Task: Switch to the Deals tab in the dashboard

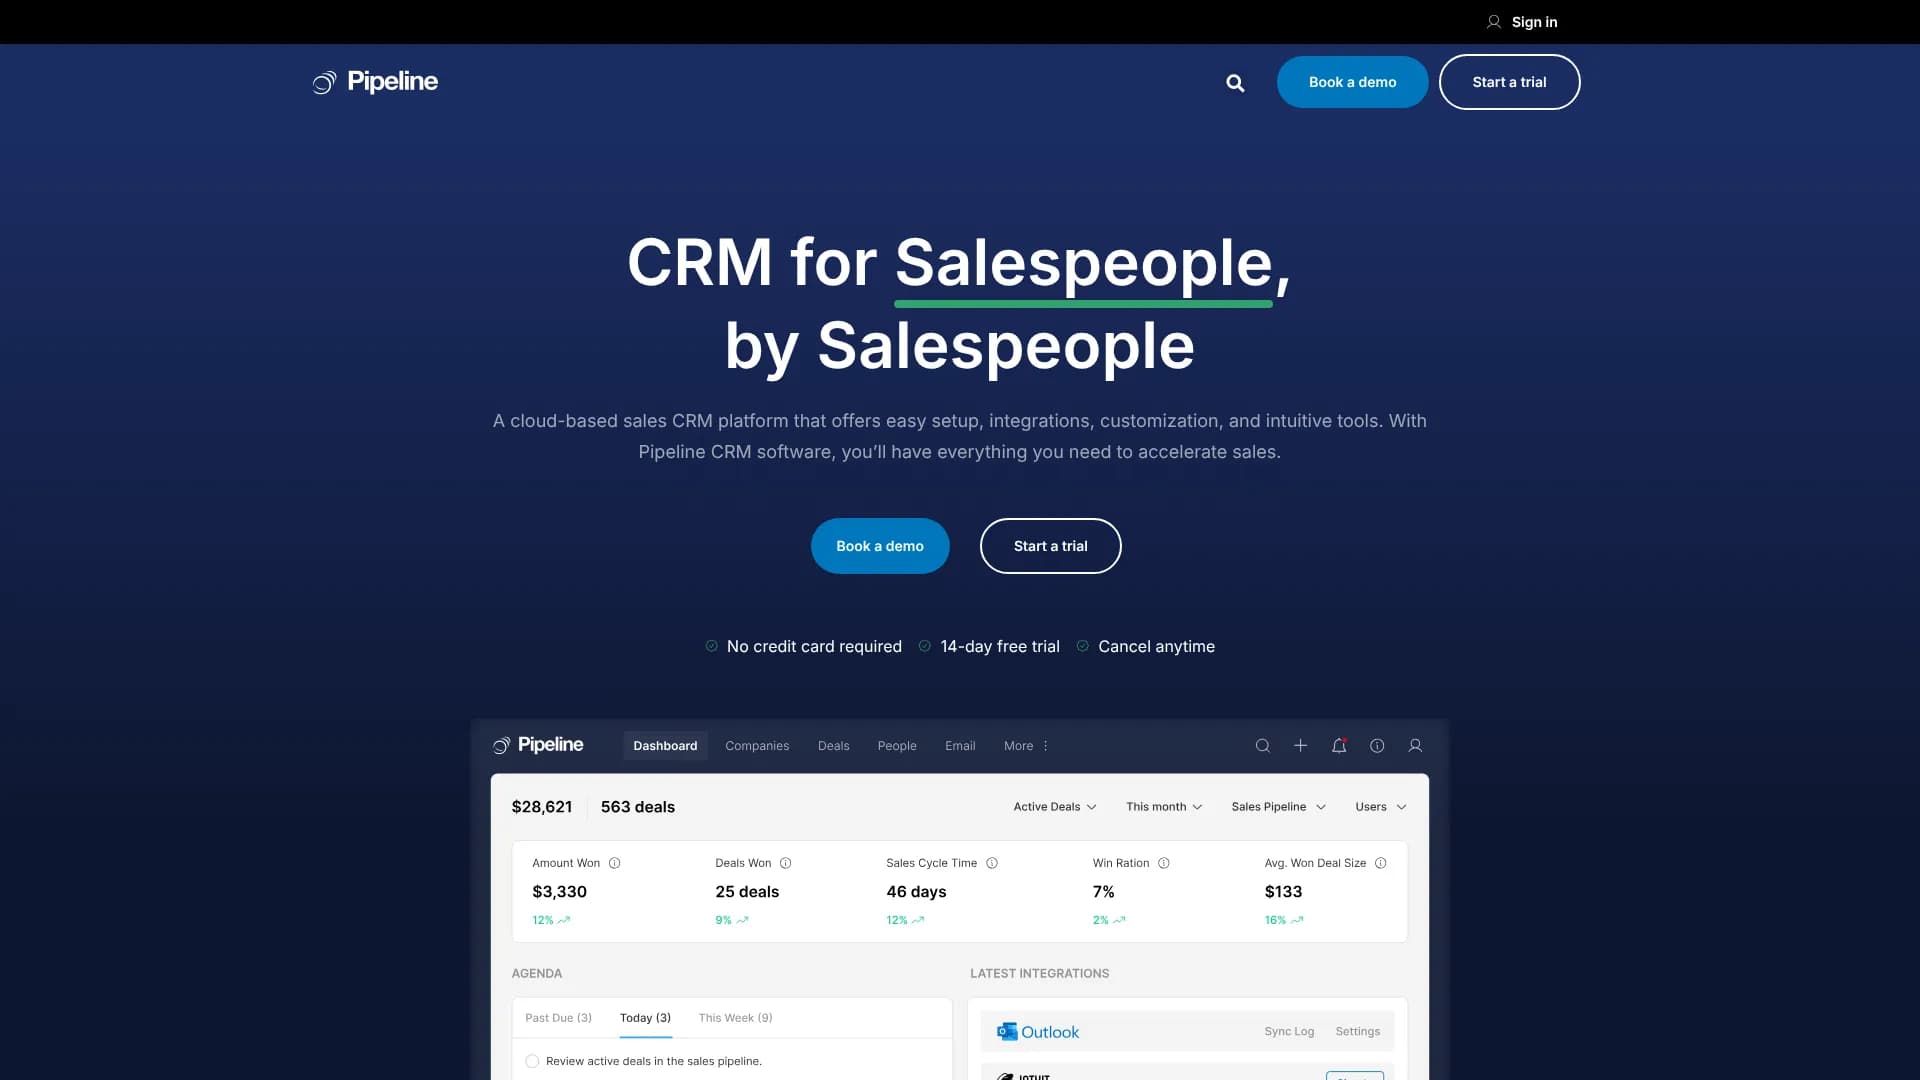Action: coord(833,745)
